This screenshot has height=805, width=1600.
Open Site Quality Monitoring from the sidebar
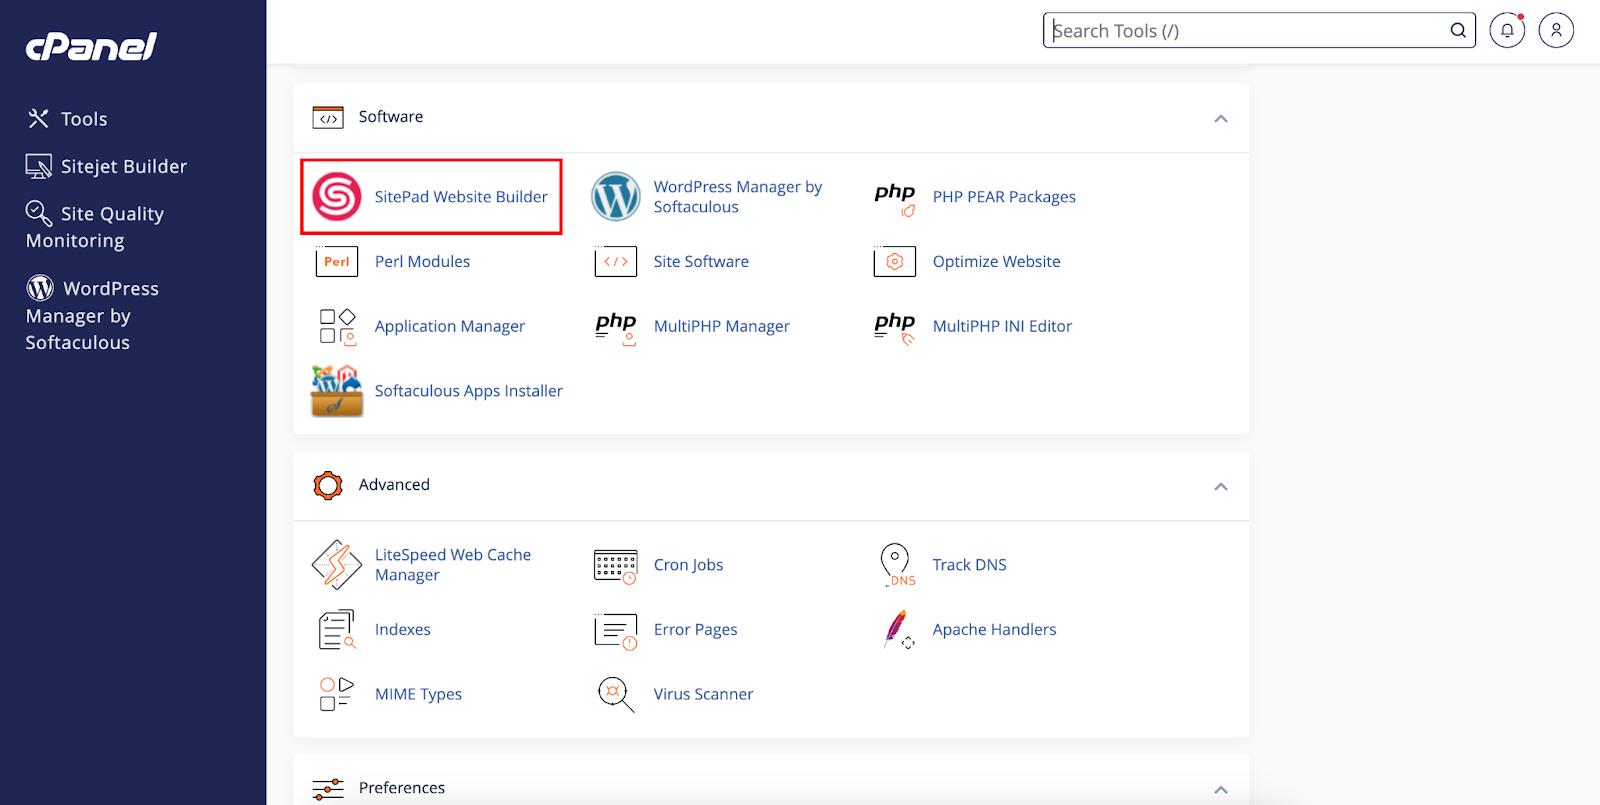(x=95, y=227)
